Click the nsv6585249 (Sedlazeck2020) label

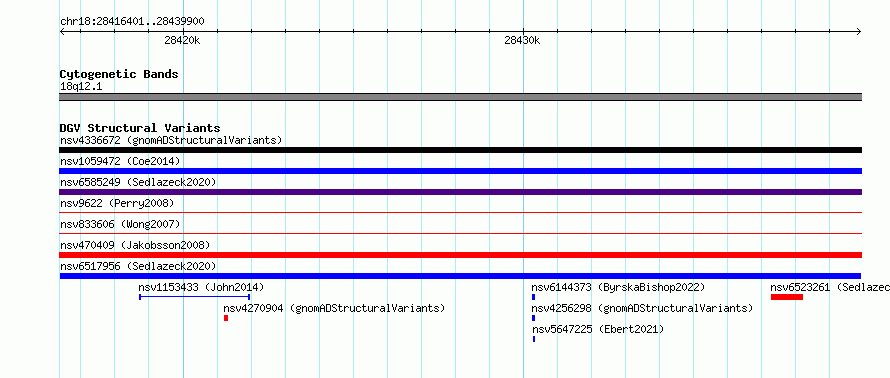coord(138,182)
